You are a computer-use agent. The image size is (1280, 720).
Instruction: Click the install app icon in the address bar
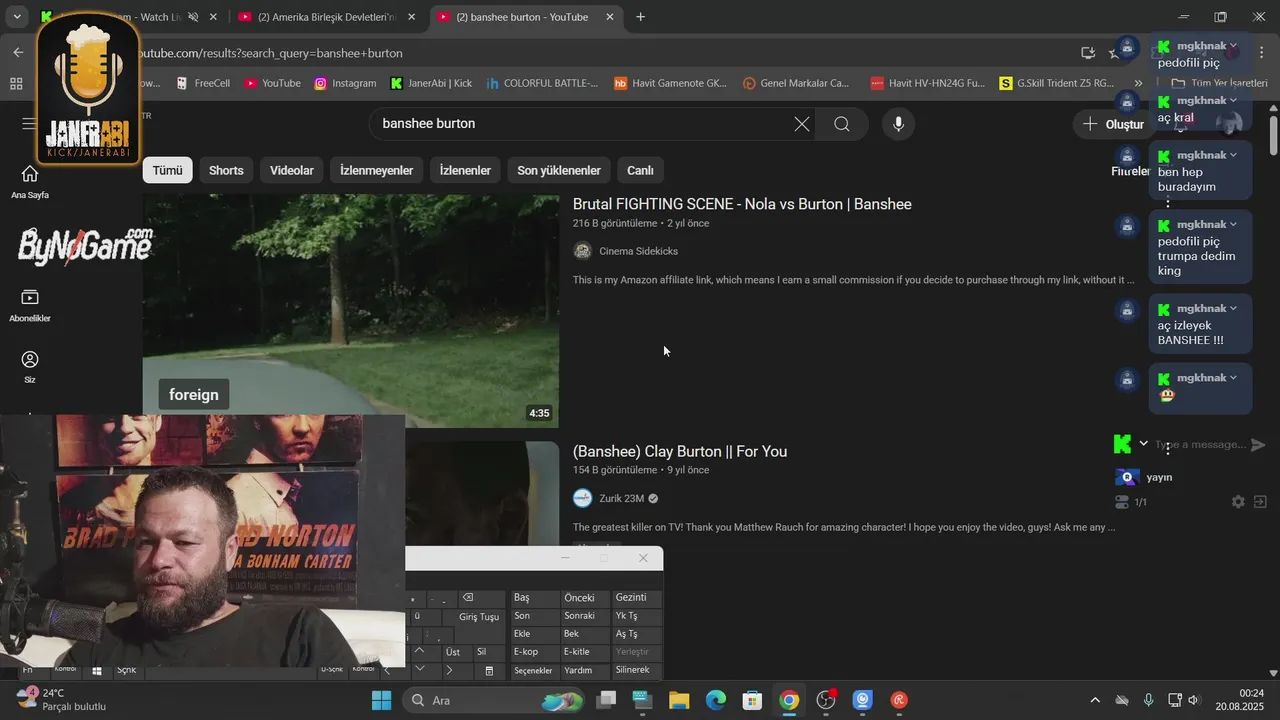point(1088,52)
